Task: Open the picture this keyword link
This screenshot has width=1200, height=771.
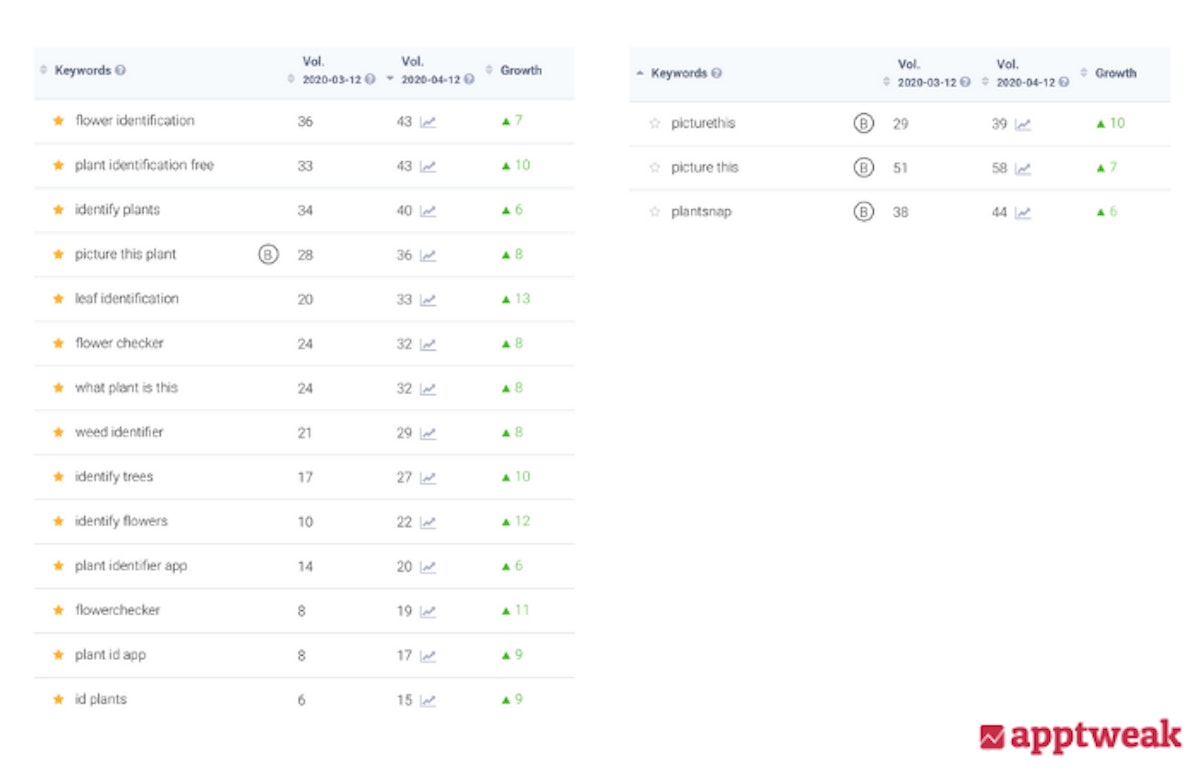Action: tap(704, 168)
